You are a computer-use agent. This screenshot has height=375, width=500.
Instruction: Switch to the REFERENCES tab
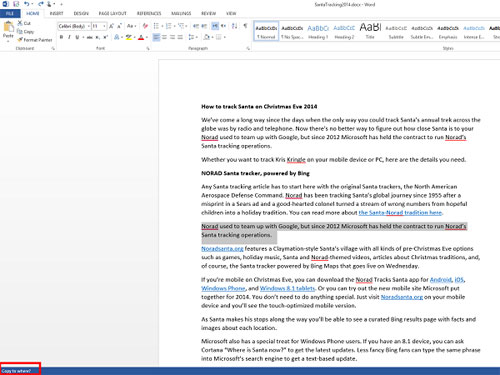click(x=149, y=13)
